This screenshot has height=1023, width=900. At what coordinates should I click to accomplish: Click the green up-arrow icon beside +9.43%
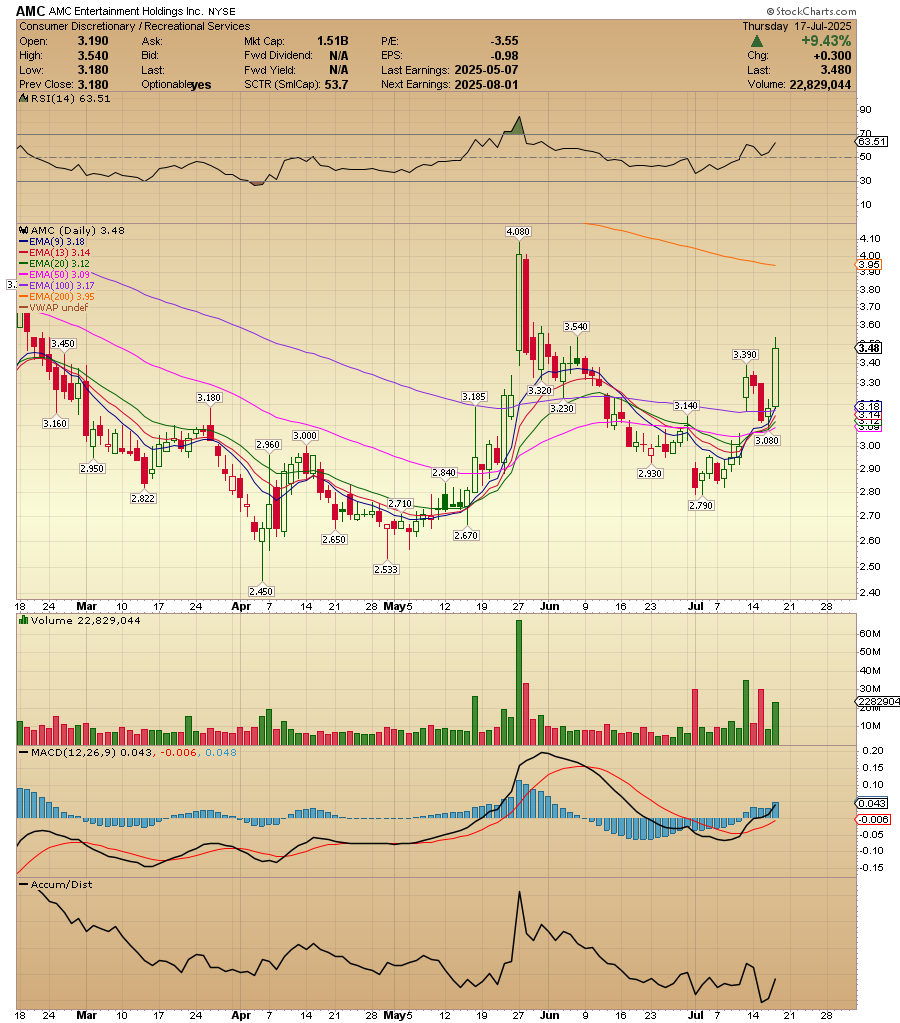[x=756, y=41]
